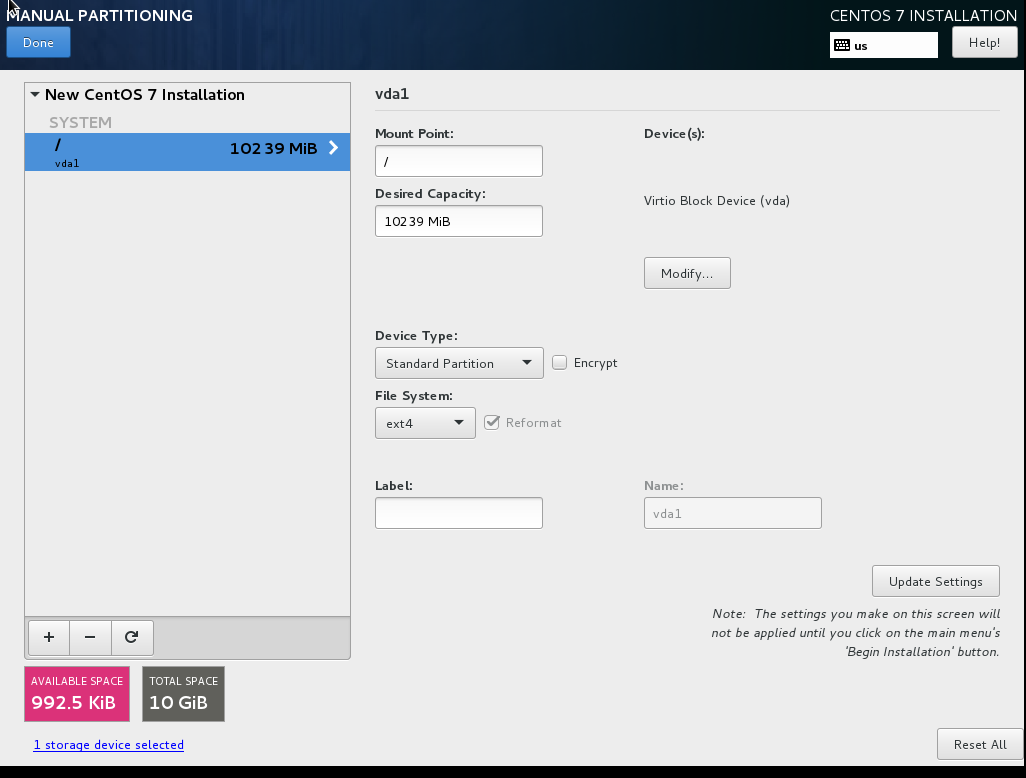Click the Modify... device button
Viewport: 1026px width, 778px height.
click(687, 273)
